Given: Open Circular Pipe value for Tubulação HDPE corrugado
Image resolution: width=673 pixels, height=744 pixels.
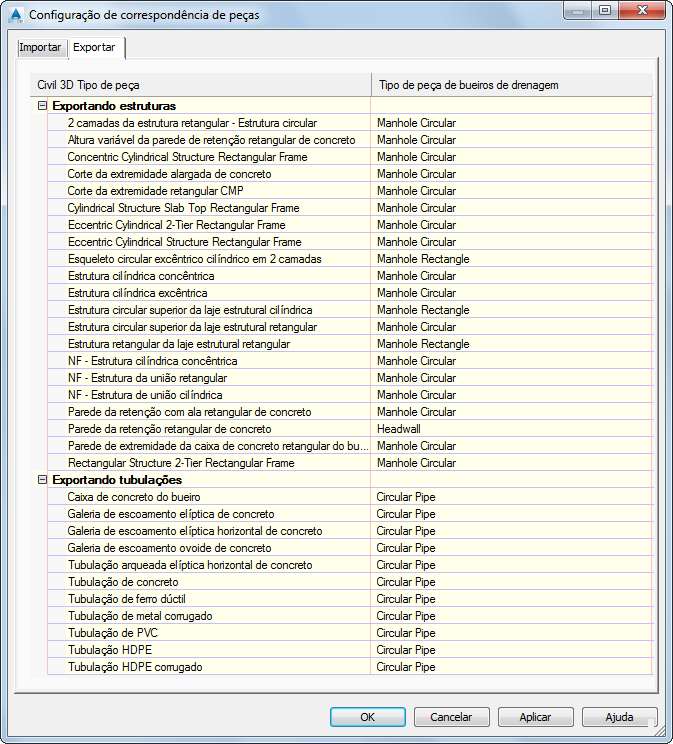Looking at the screenshot, I should 512,667.
